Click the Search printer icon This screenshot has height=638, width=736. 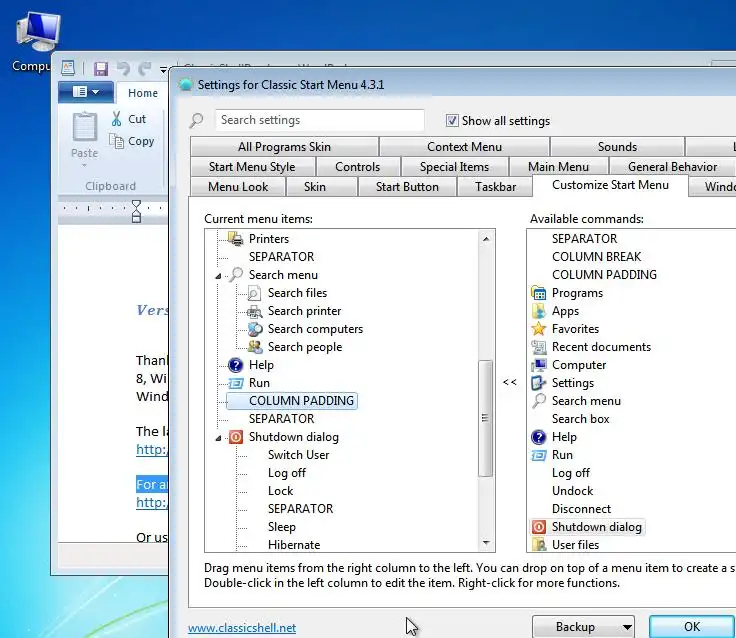254,311
